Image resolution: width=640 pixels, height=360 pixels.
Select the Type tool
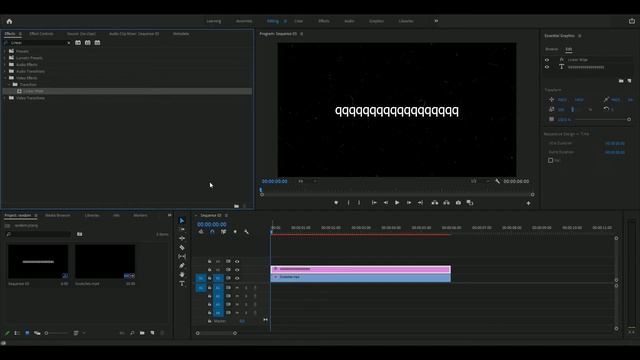point(182,284)
